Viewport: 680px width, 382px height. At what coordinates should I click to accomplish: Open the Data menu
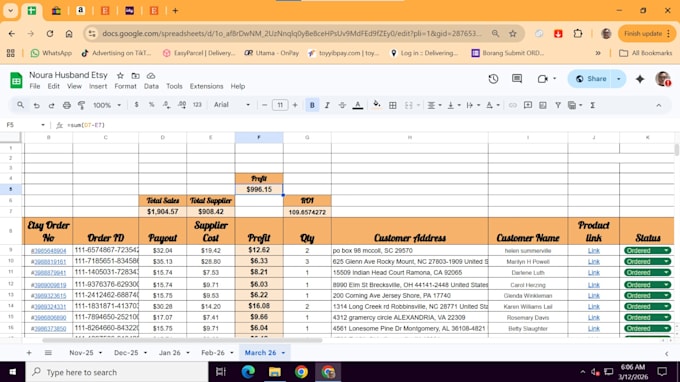click(151, 86)
